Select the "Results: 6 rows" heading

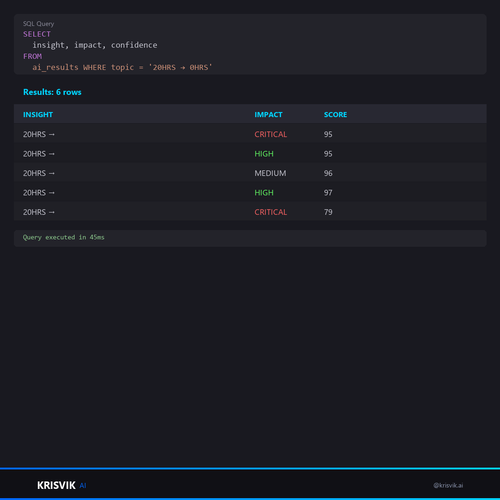click(x=52, y=92)
